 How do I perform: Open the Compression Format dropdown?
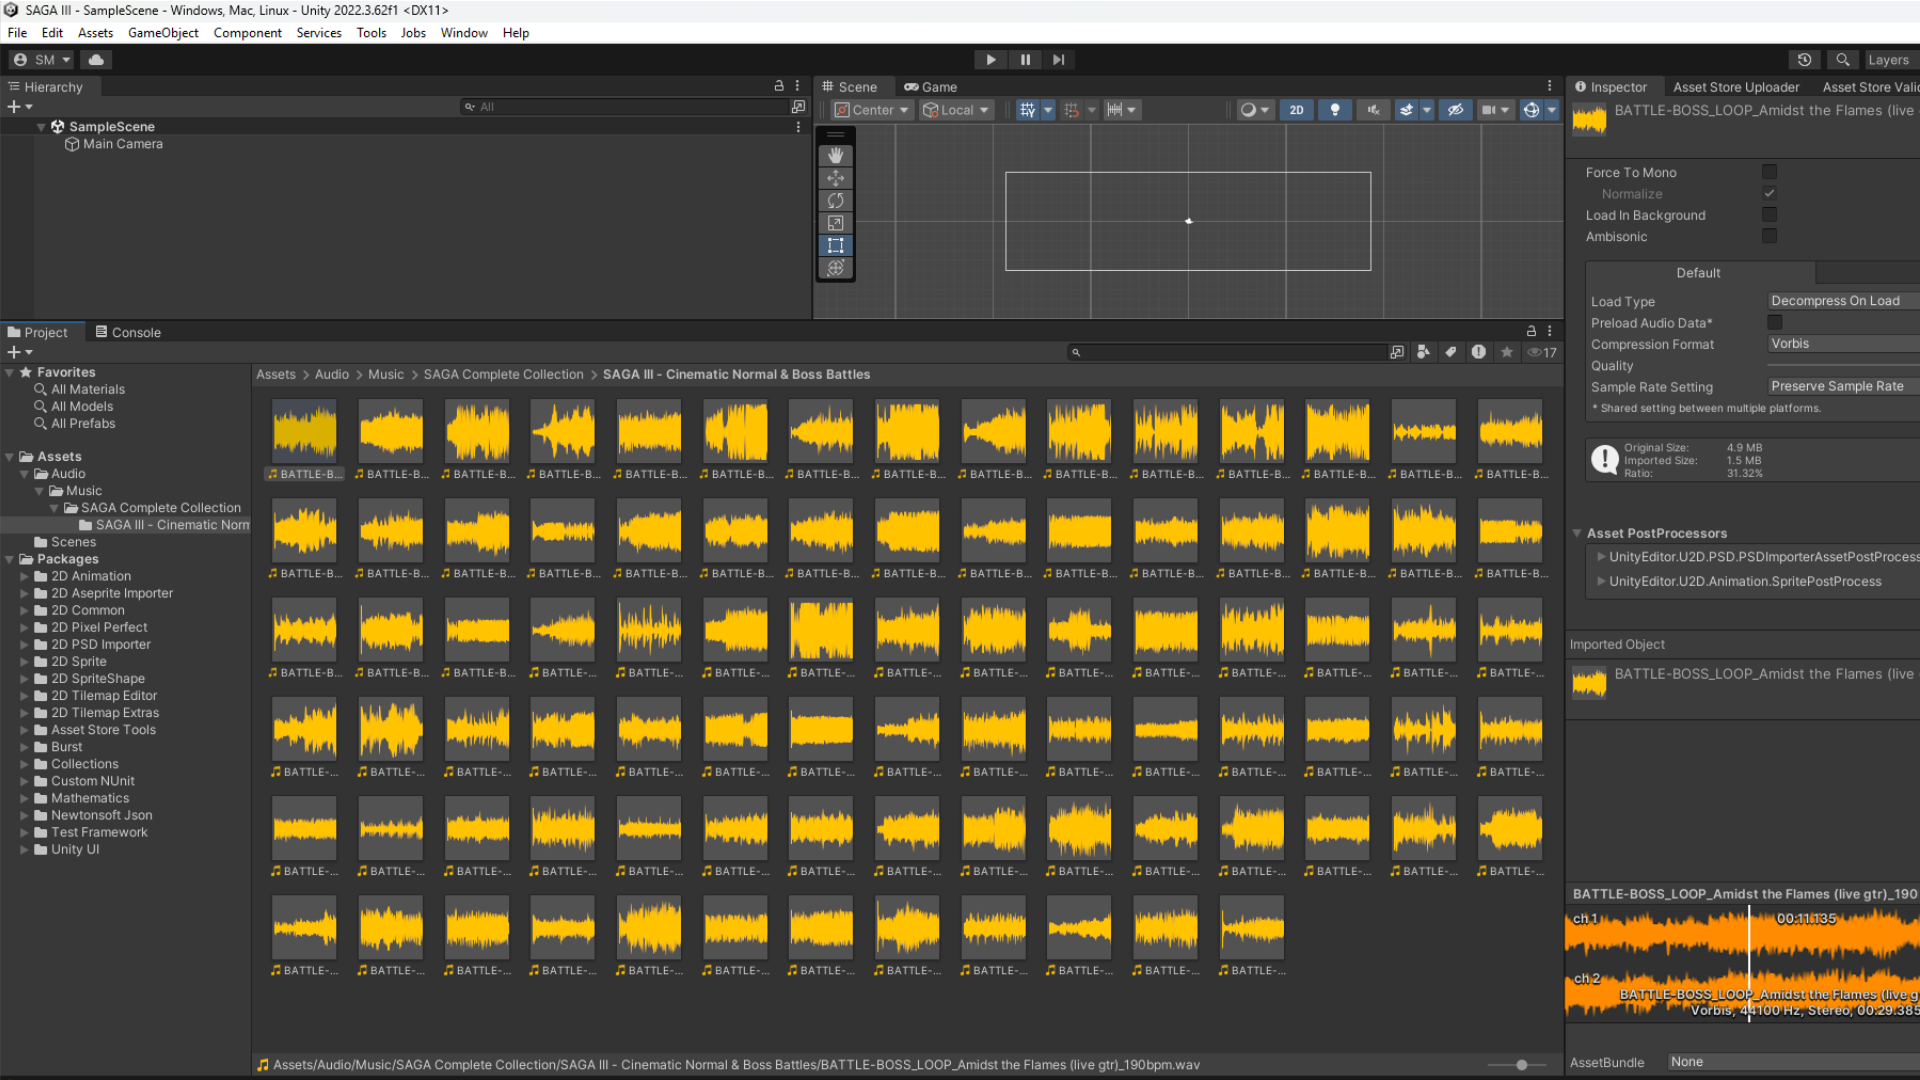[1840, 344]
